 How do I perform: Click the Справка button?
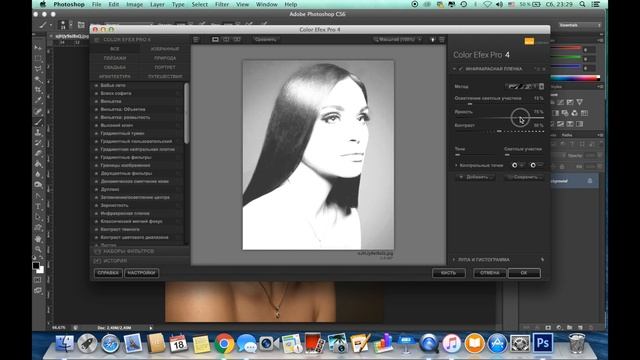pos(108,273)
